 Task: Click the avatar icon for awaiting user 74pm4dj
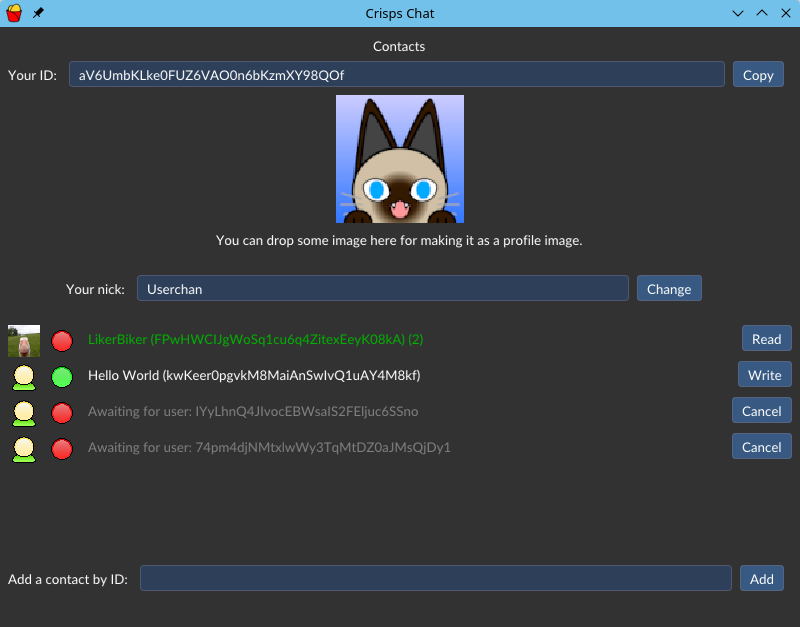point(24,449)
